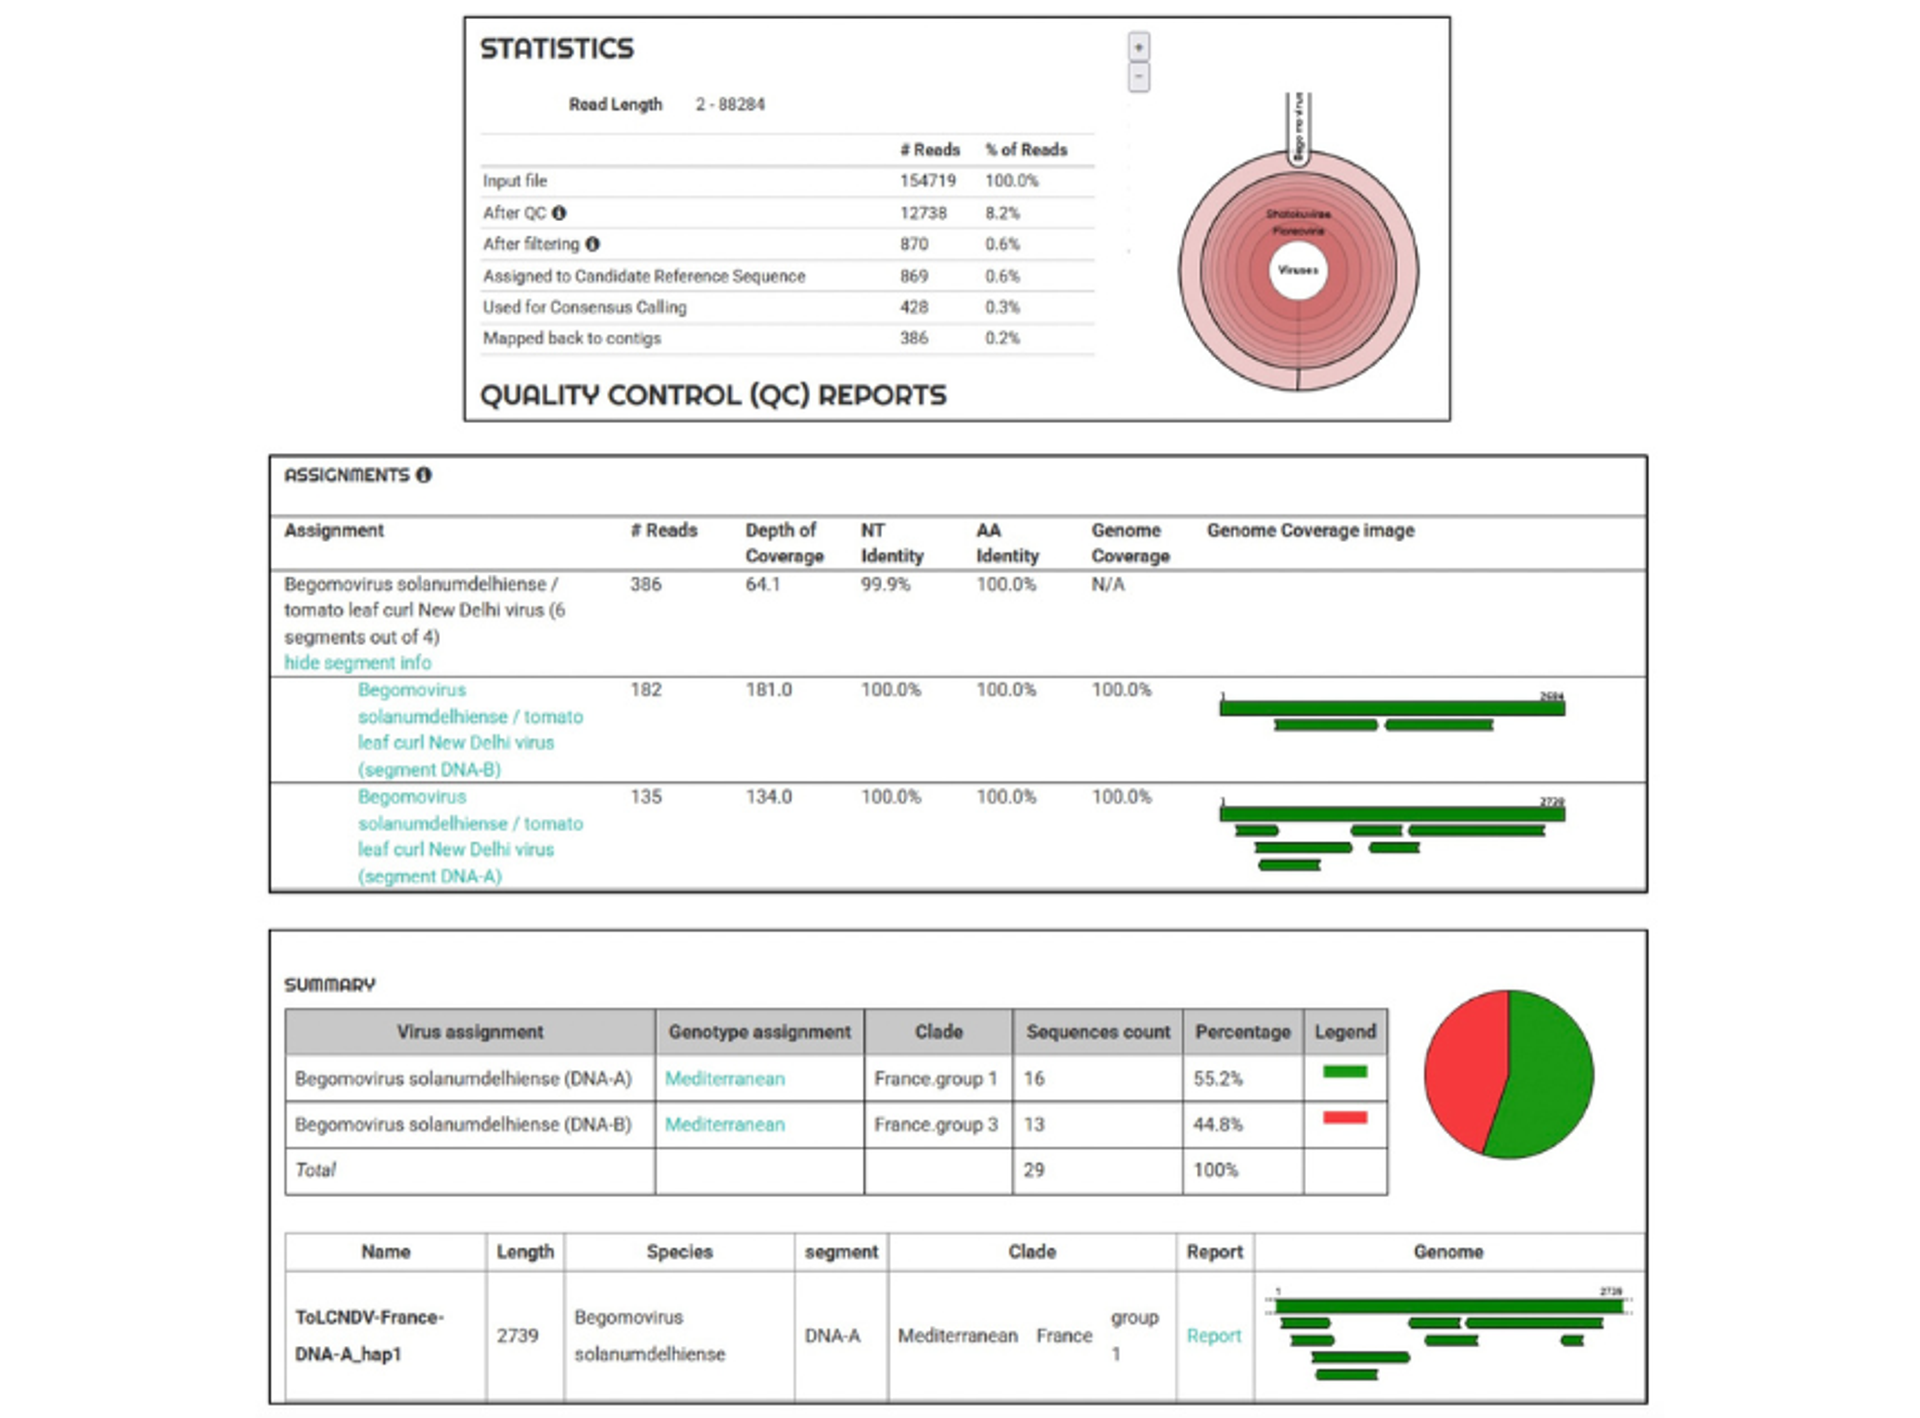
Task: Select 'Mapped back to contigs' row label
Action: tap(572, 338)
